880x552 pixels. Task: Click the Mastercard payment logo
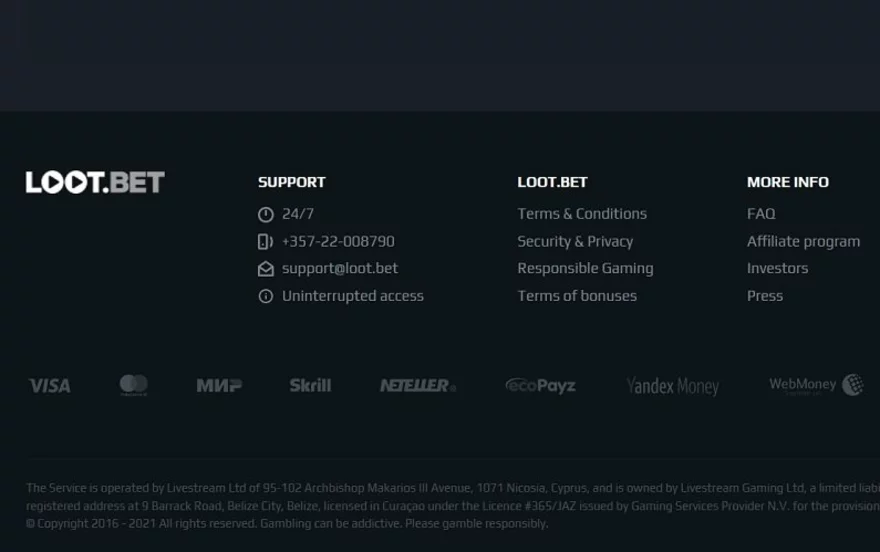pos(133,385)
